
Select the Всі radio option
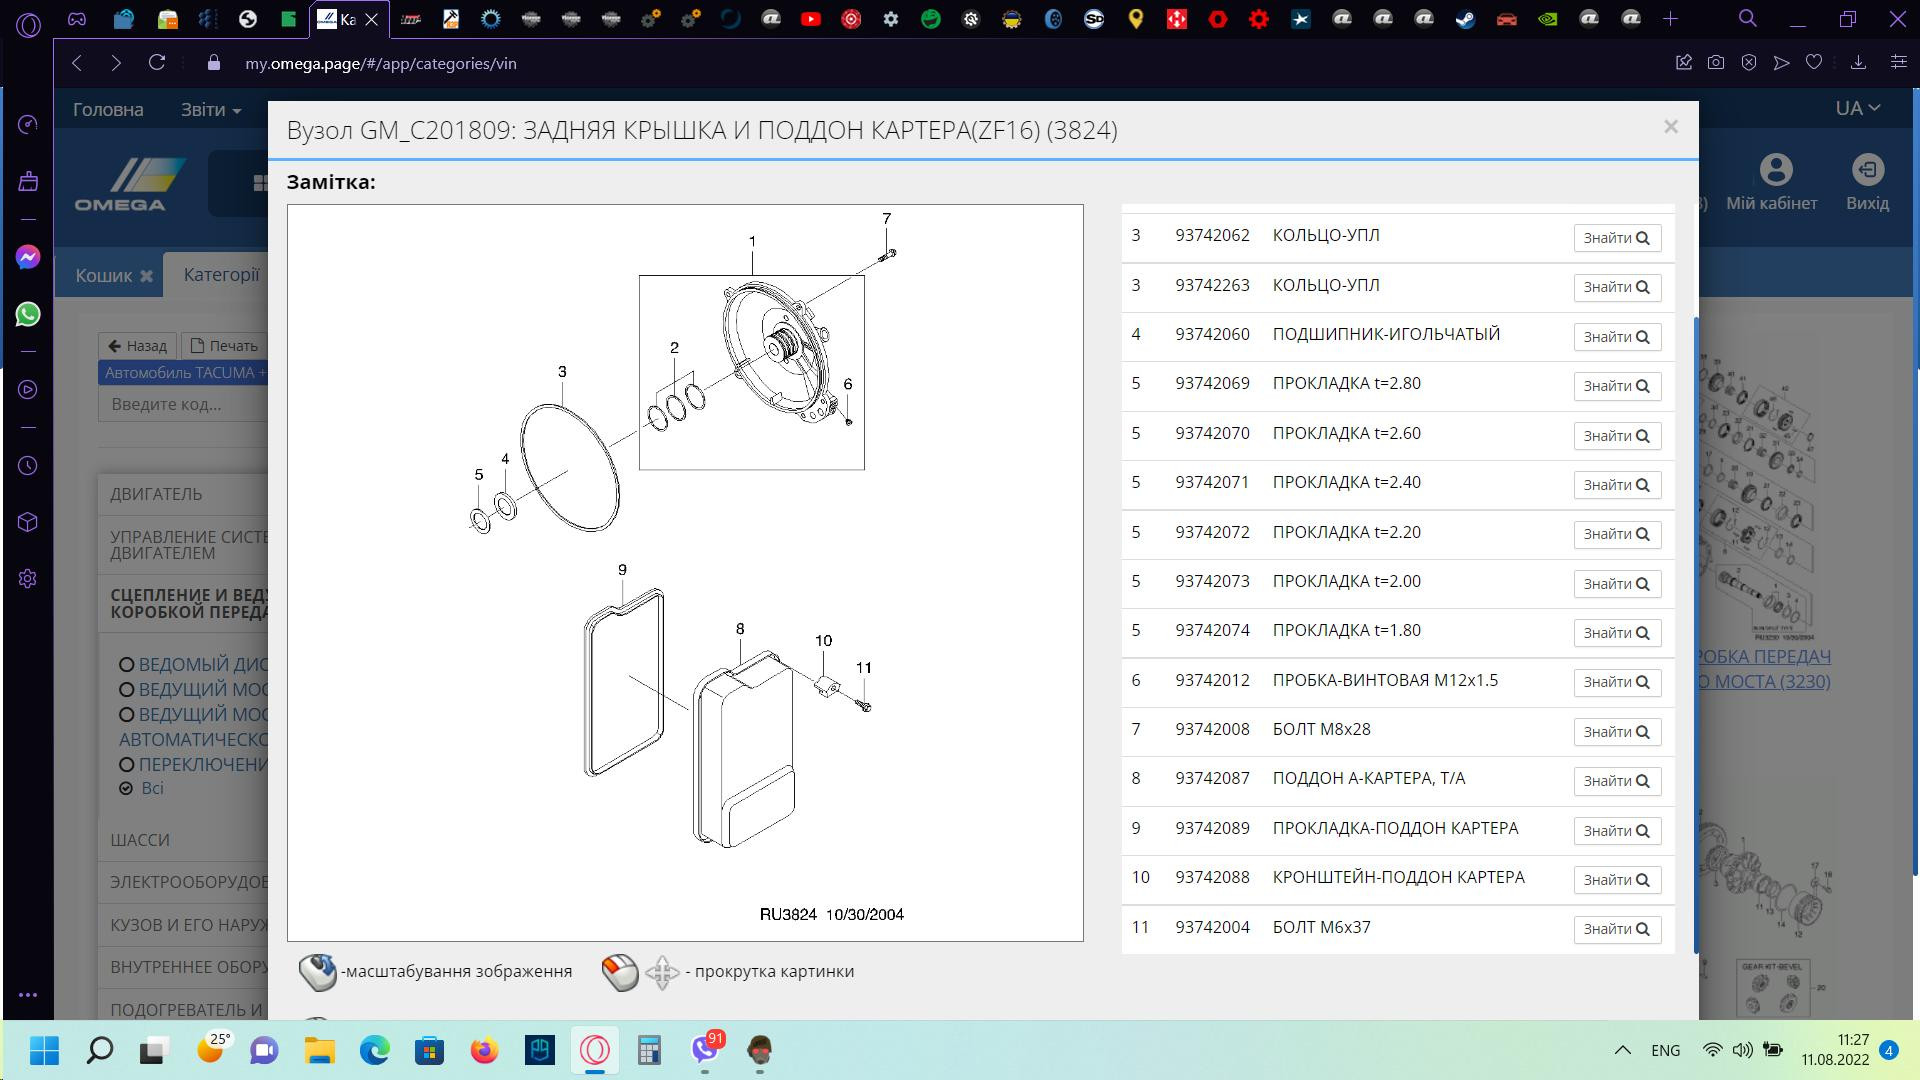pyautogui.click(x=127, y=789)
